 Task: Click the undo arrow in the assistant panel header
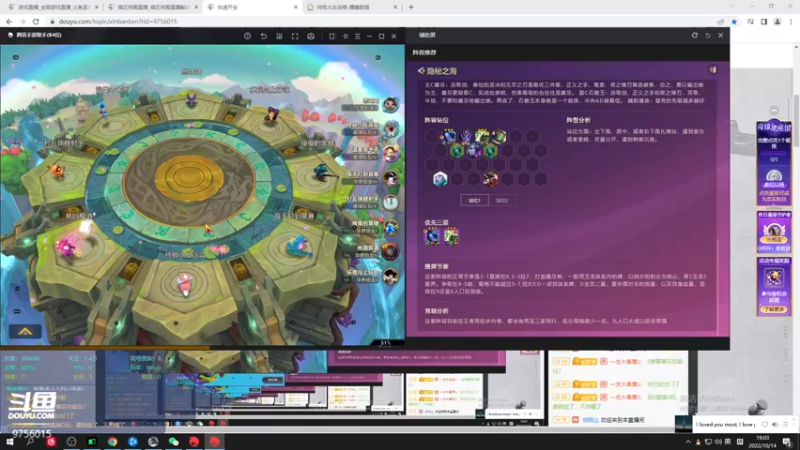(x=708, y=35)
